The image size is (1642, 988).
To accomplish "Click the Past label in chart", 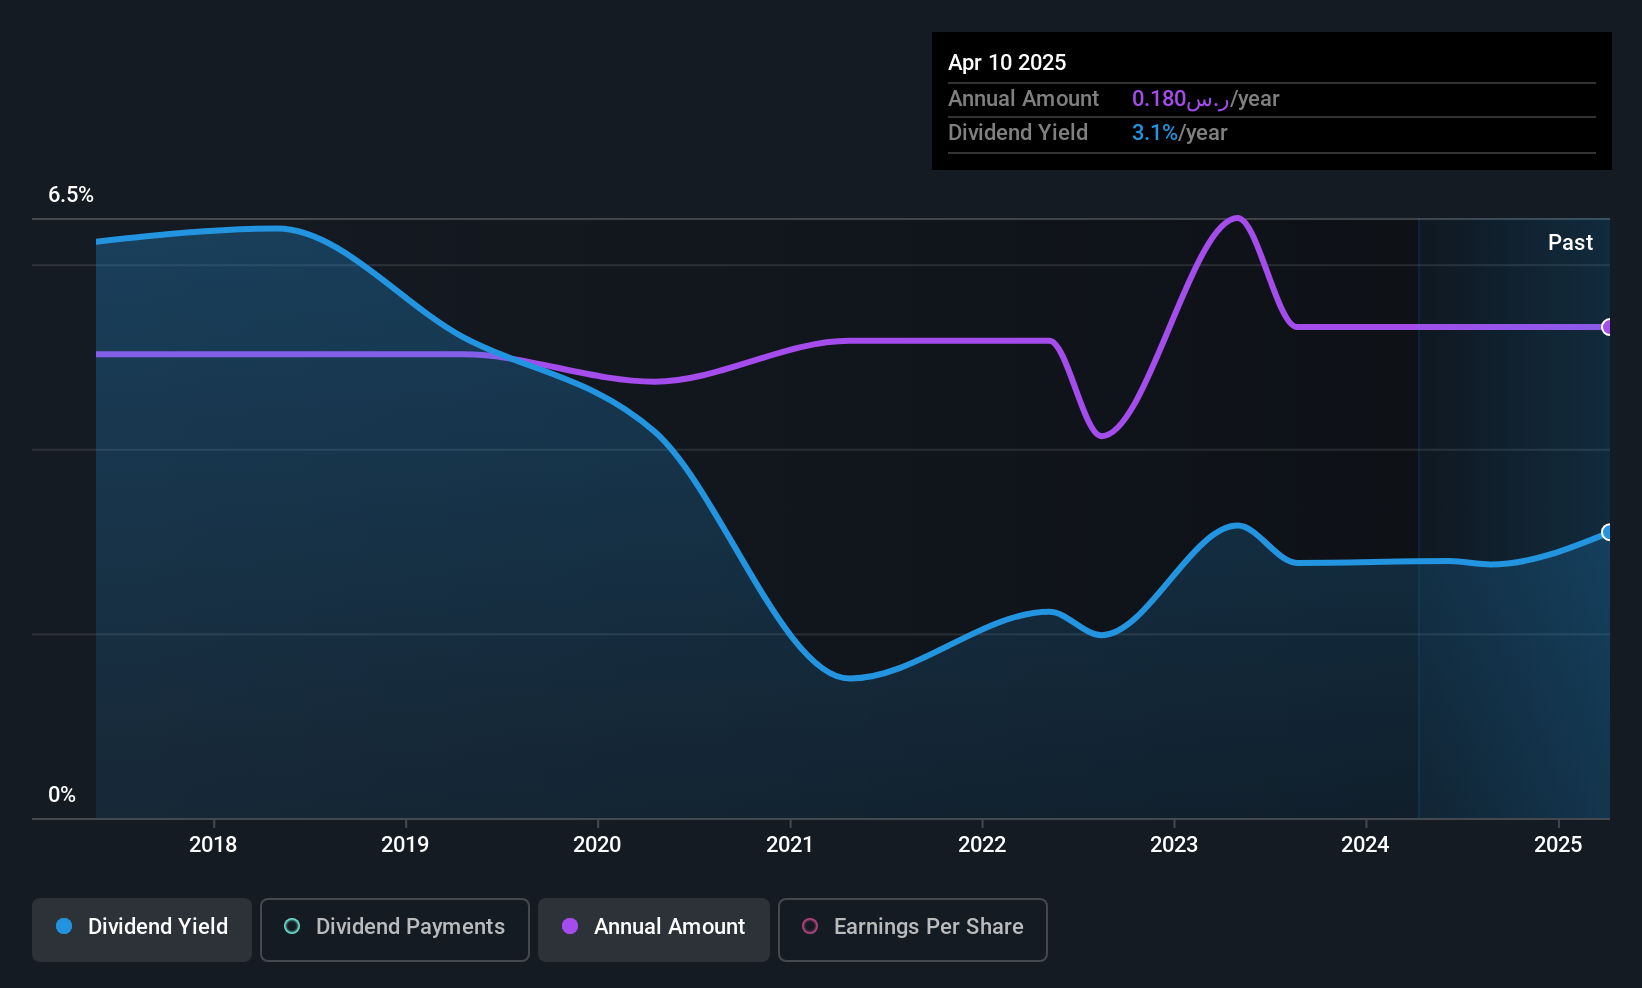I will 1570,242.
